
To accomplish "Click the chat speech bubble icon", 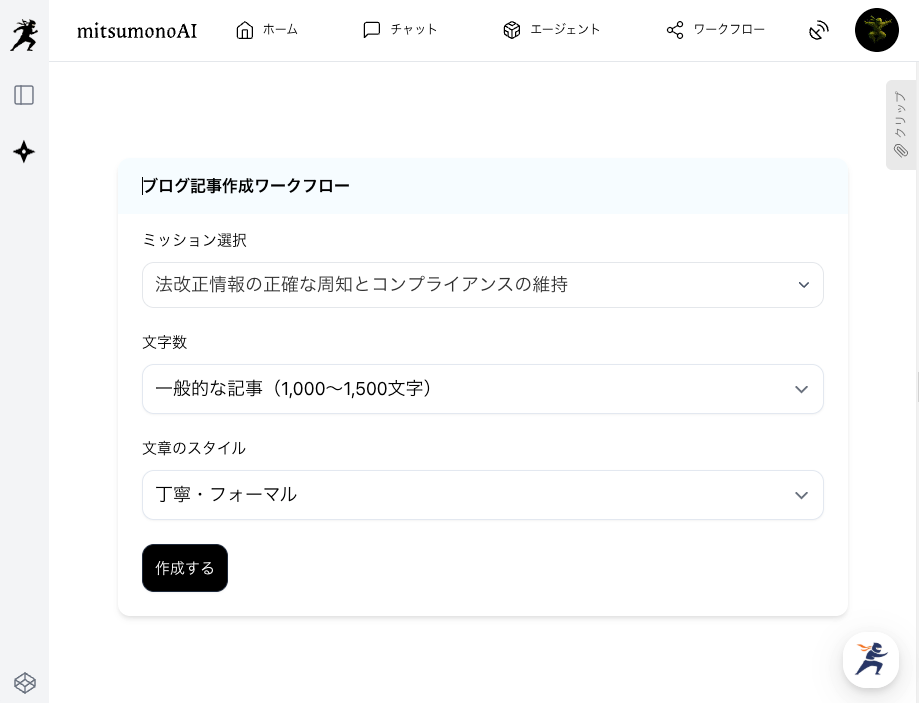I will pos(372,30).
